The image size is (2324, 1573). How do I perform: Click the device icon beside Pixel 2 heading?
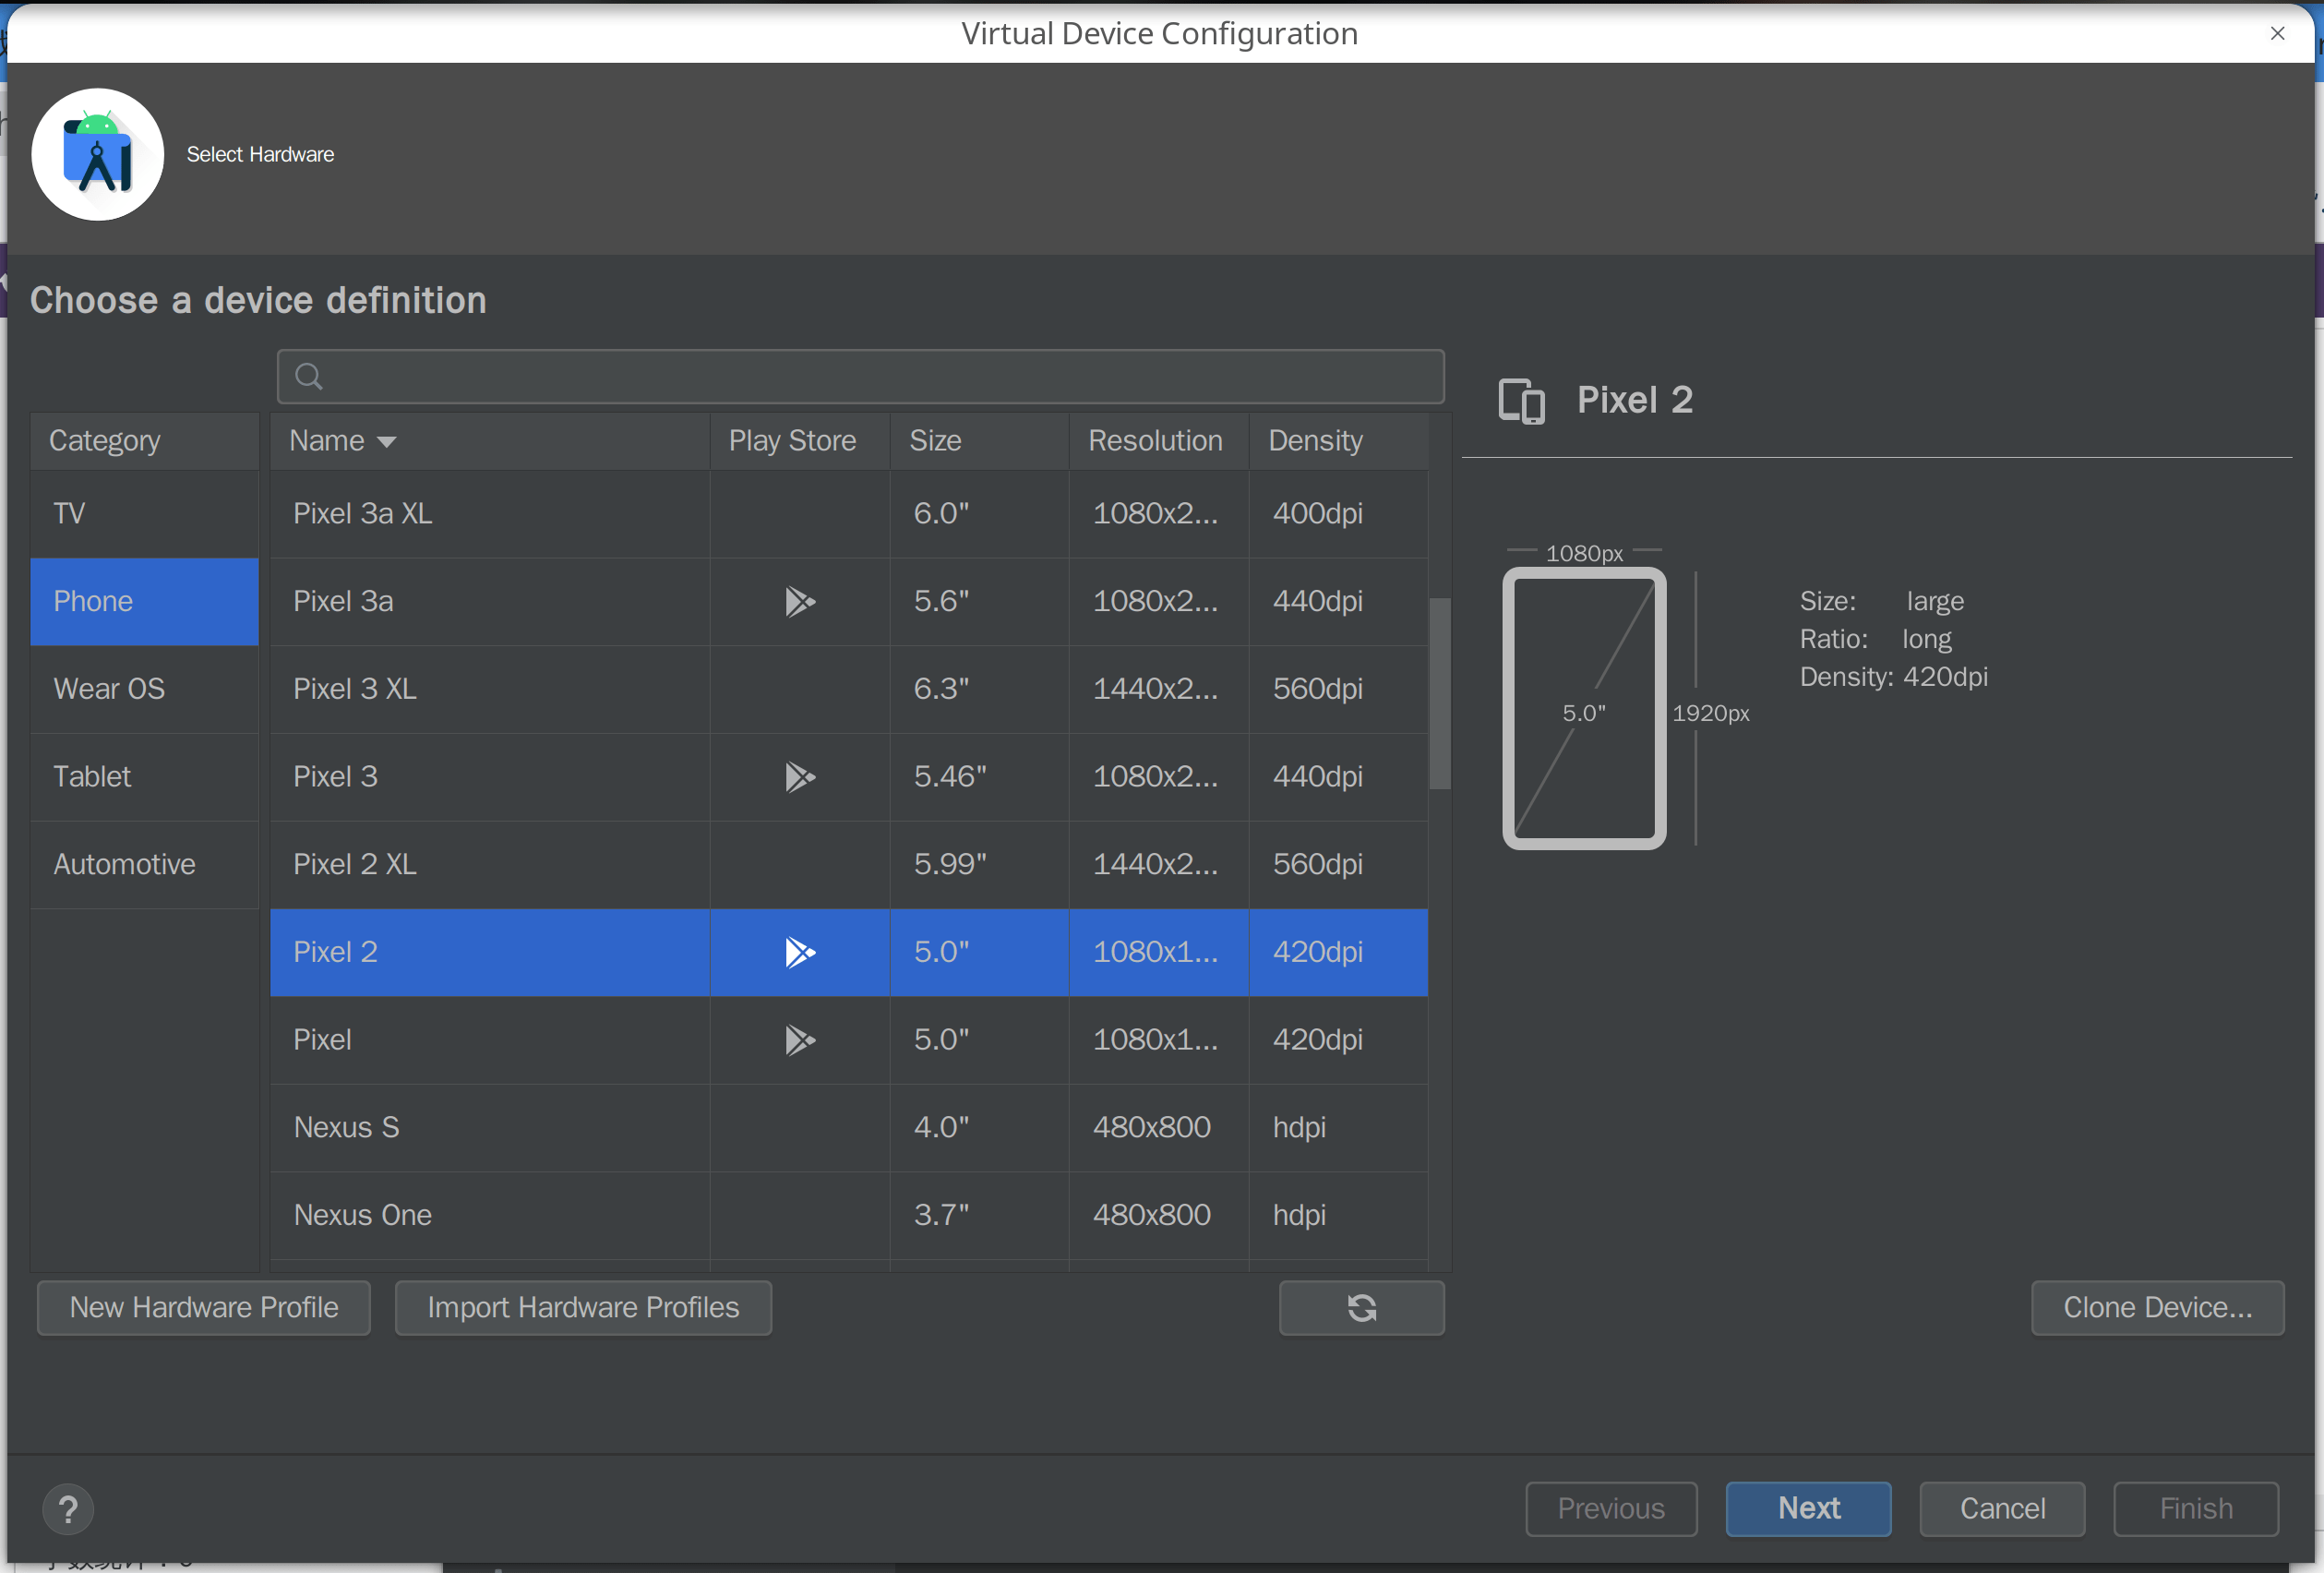[1521, 401]
